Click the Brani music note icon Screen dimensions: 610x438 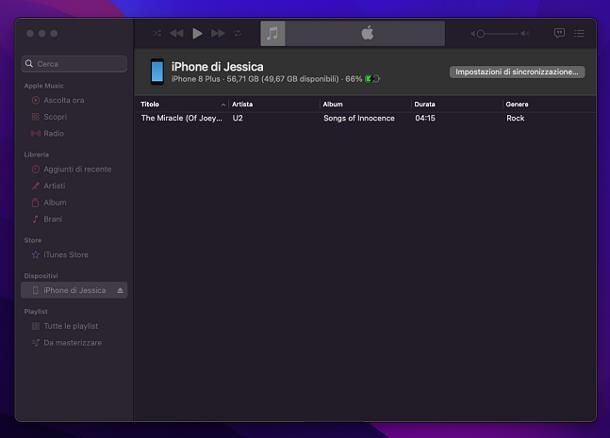[35, 219]
